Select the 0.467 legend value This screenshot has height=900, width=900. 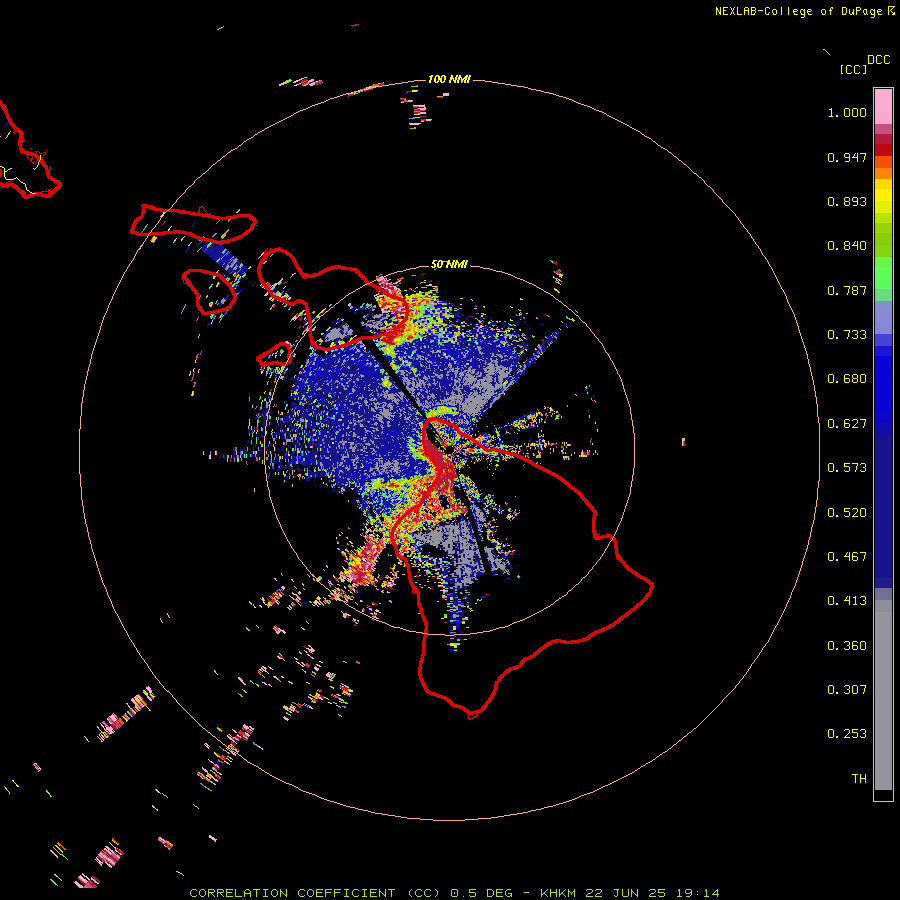(x=847, y=557)
